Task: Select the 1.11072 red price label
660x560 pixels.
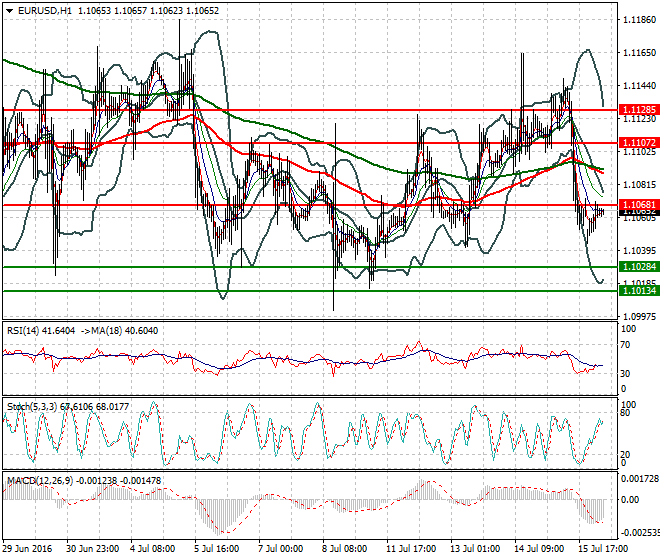Action: point(638,143)
